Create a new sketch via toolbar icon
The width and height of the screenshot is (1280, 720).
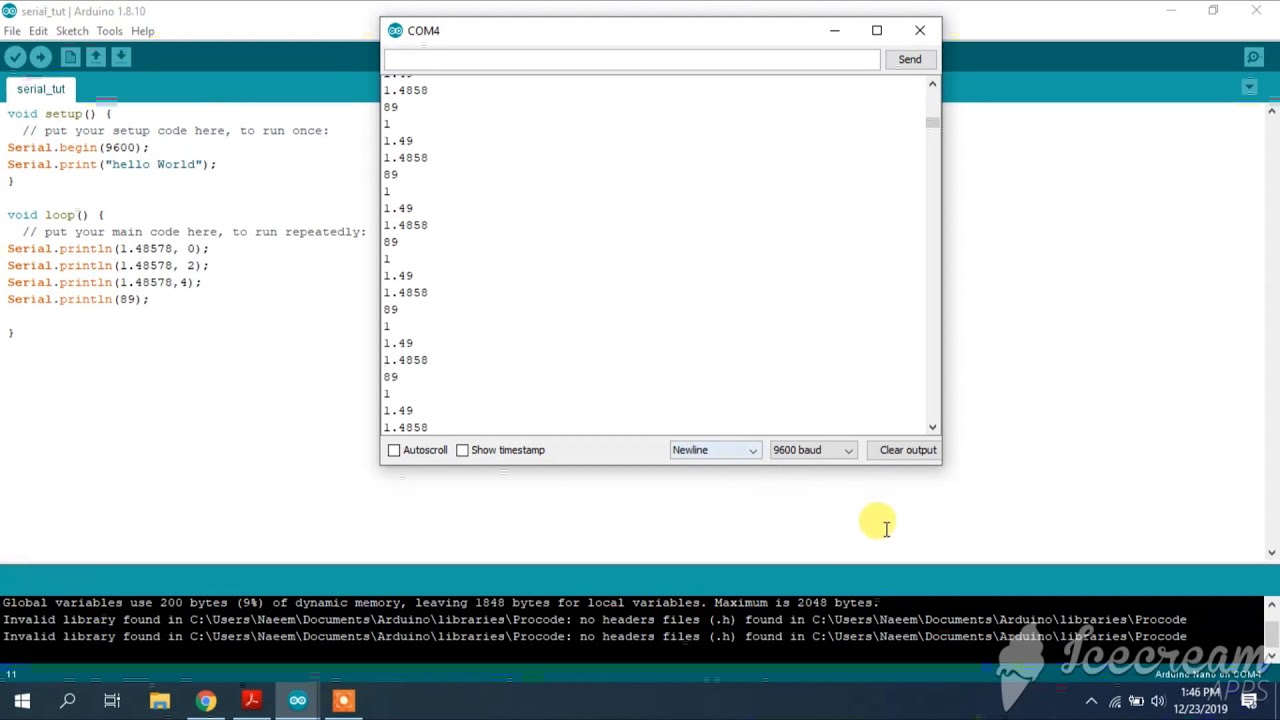pyautogui.click(x=70, y=58)
